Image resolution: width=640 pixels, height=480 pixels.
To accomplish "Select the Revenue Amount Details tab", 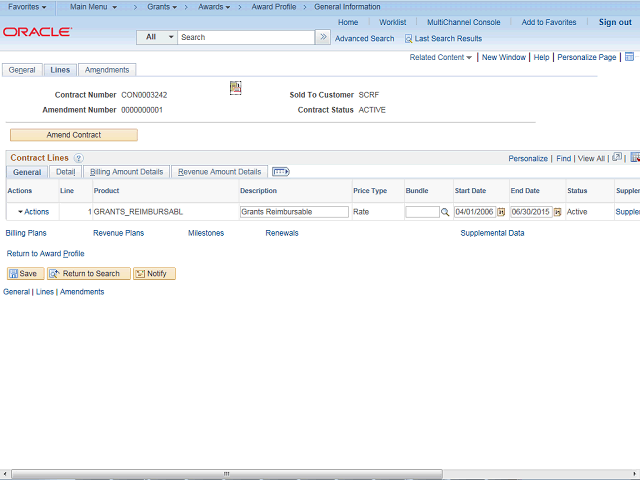I will tap(220, 172).
